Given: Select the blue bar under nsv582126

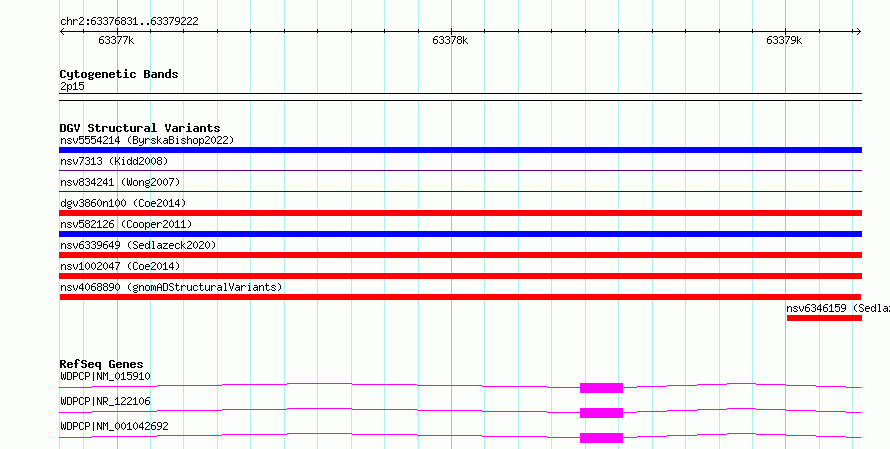Looking at the screenshot, I should pos(460,234).
